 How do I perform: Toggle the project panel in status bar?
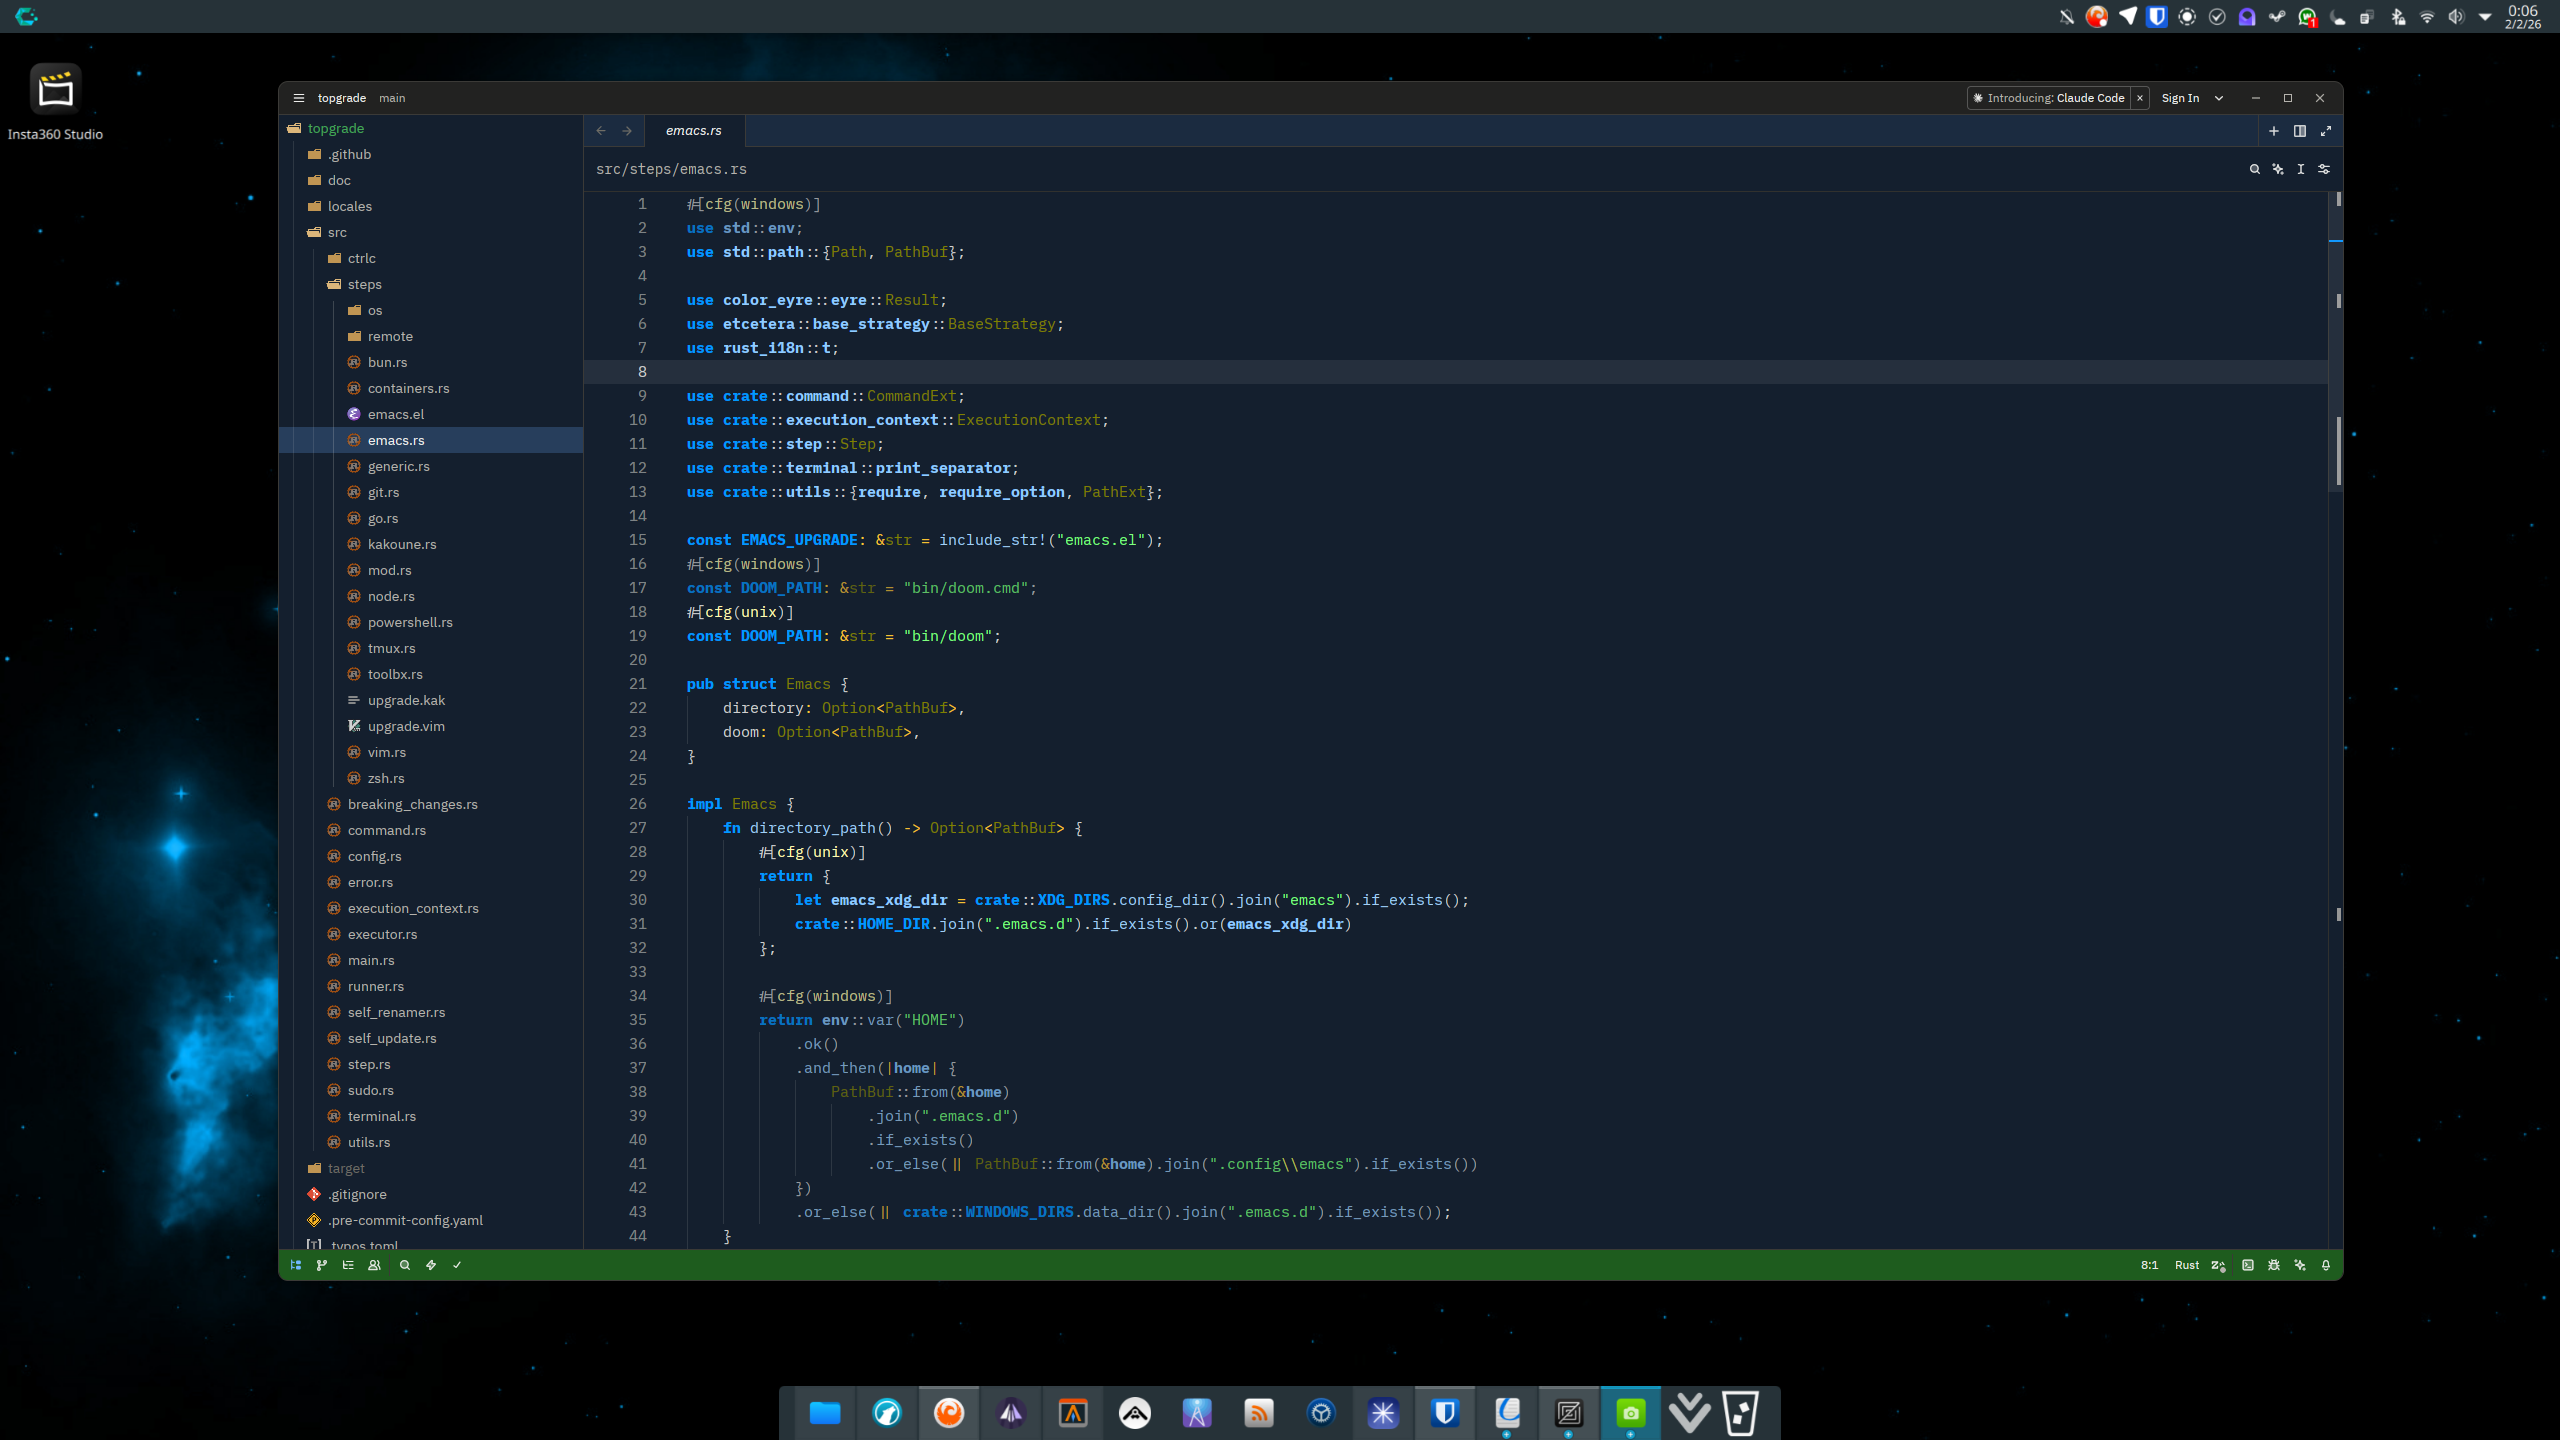click(x=296, y=1265)
